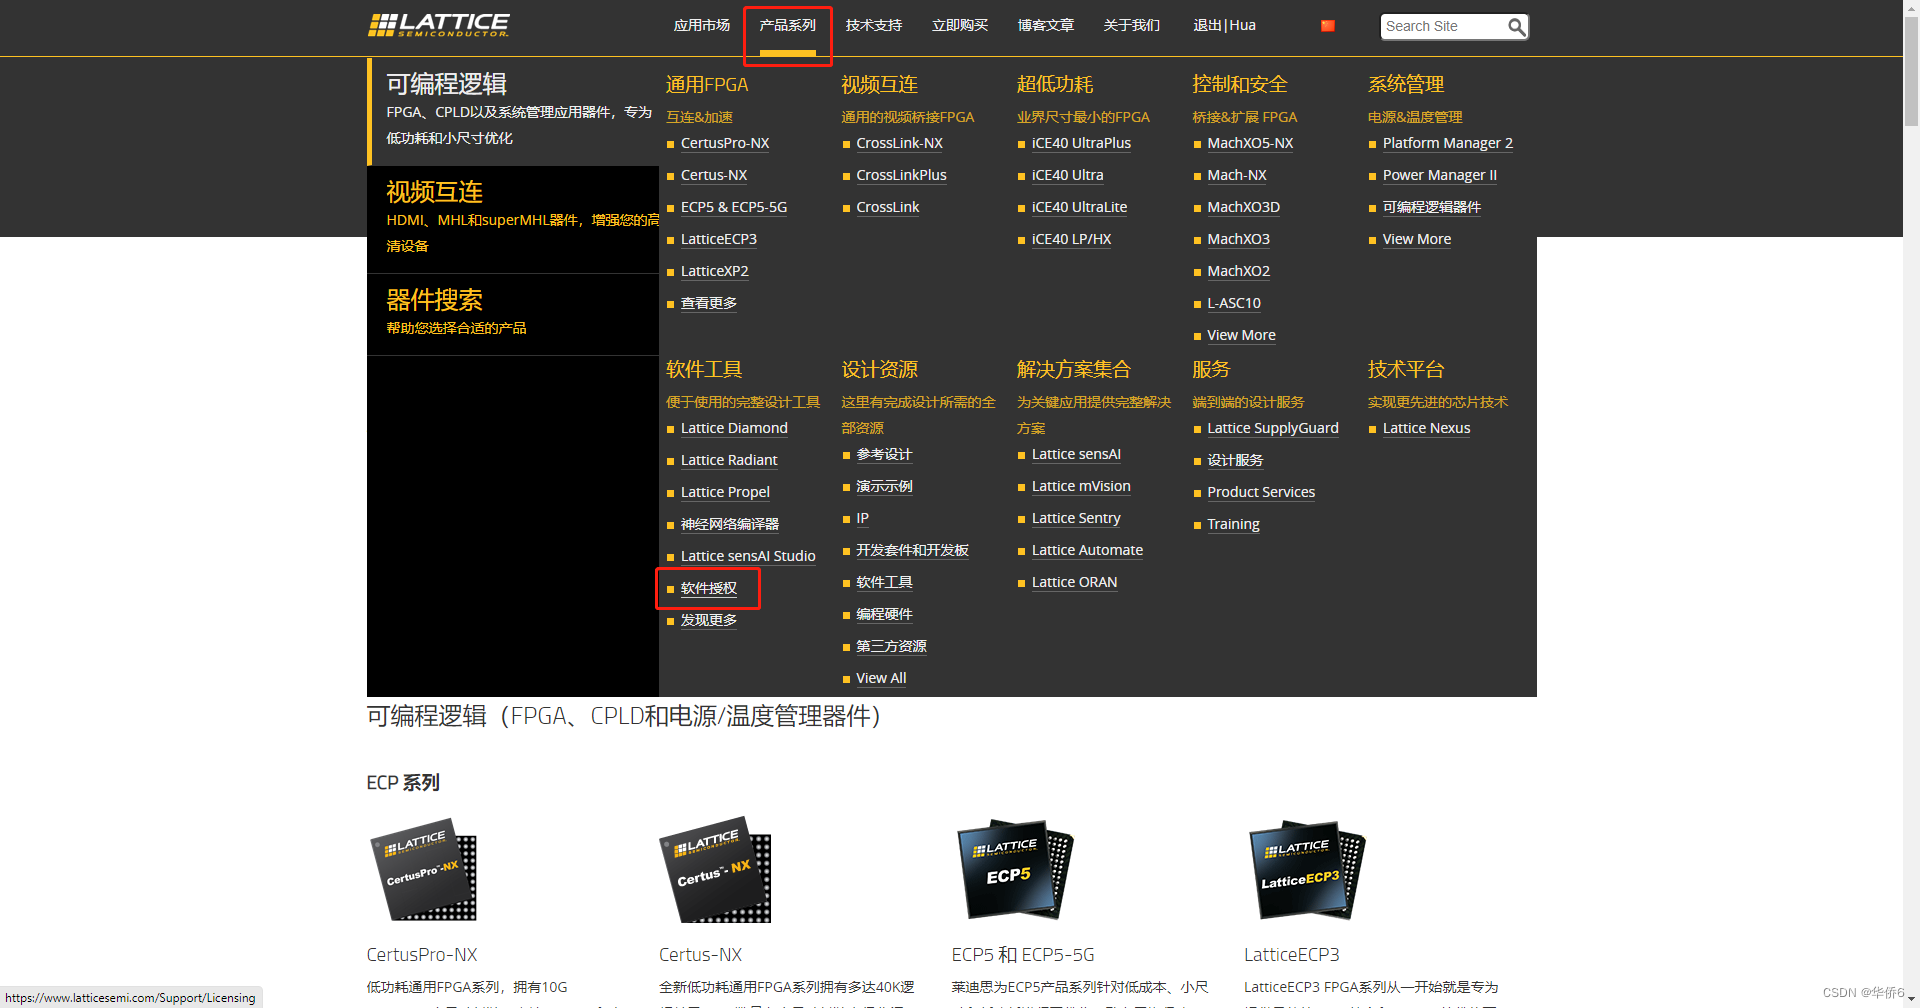Viewport: 1920px width, 1008px height.
Task: Open the Lattice Automate link
Action: tap(1087, 551)
